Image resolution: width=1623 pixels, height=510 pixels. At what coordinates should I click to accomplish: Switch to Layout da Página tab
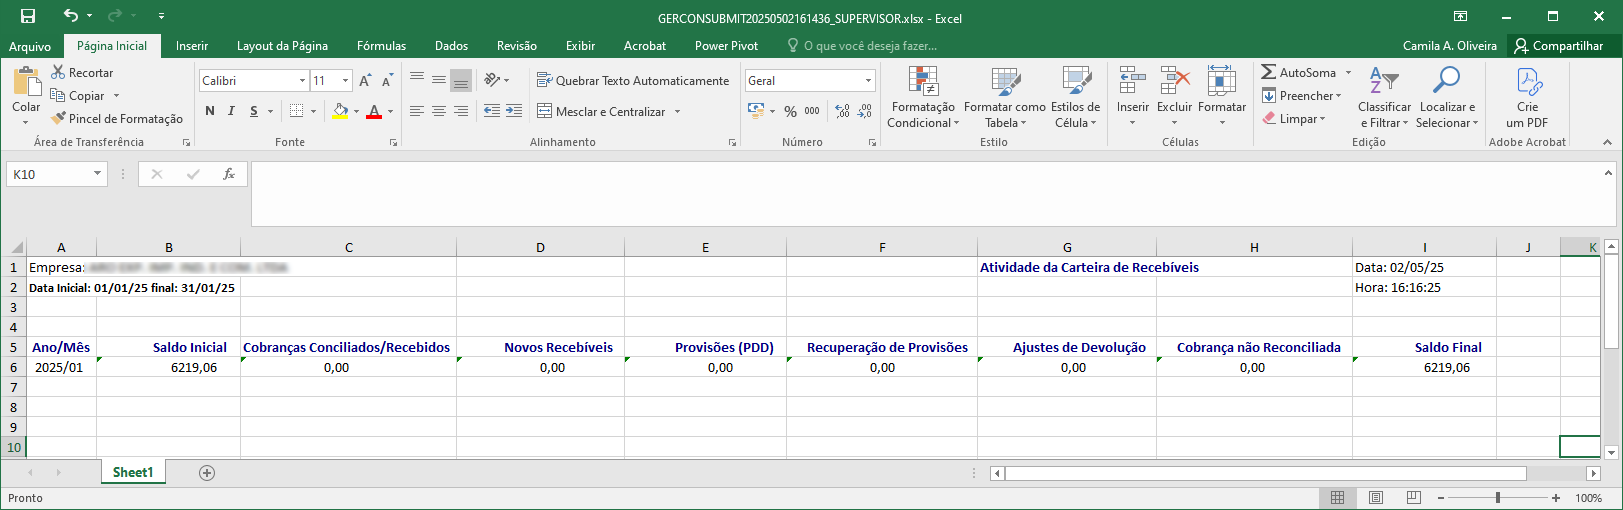(x=282, y=46)
